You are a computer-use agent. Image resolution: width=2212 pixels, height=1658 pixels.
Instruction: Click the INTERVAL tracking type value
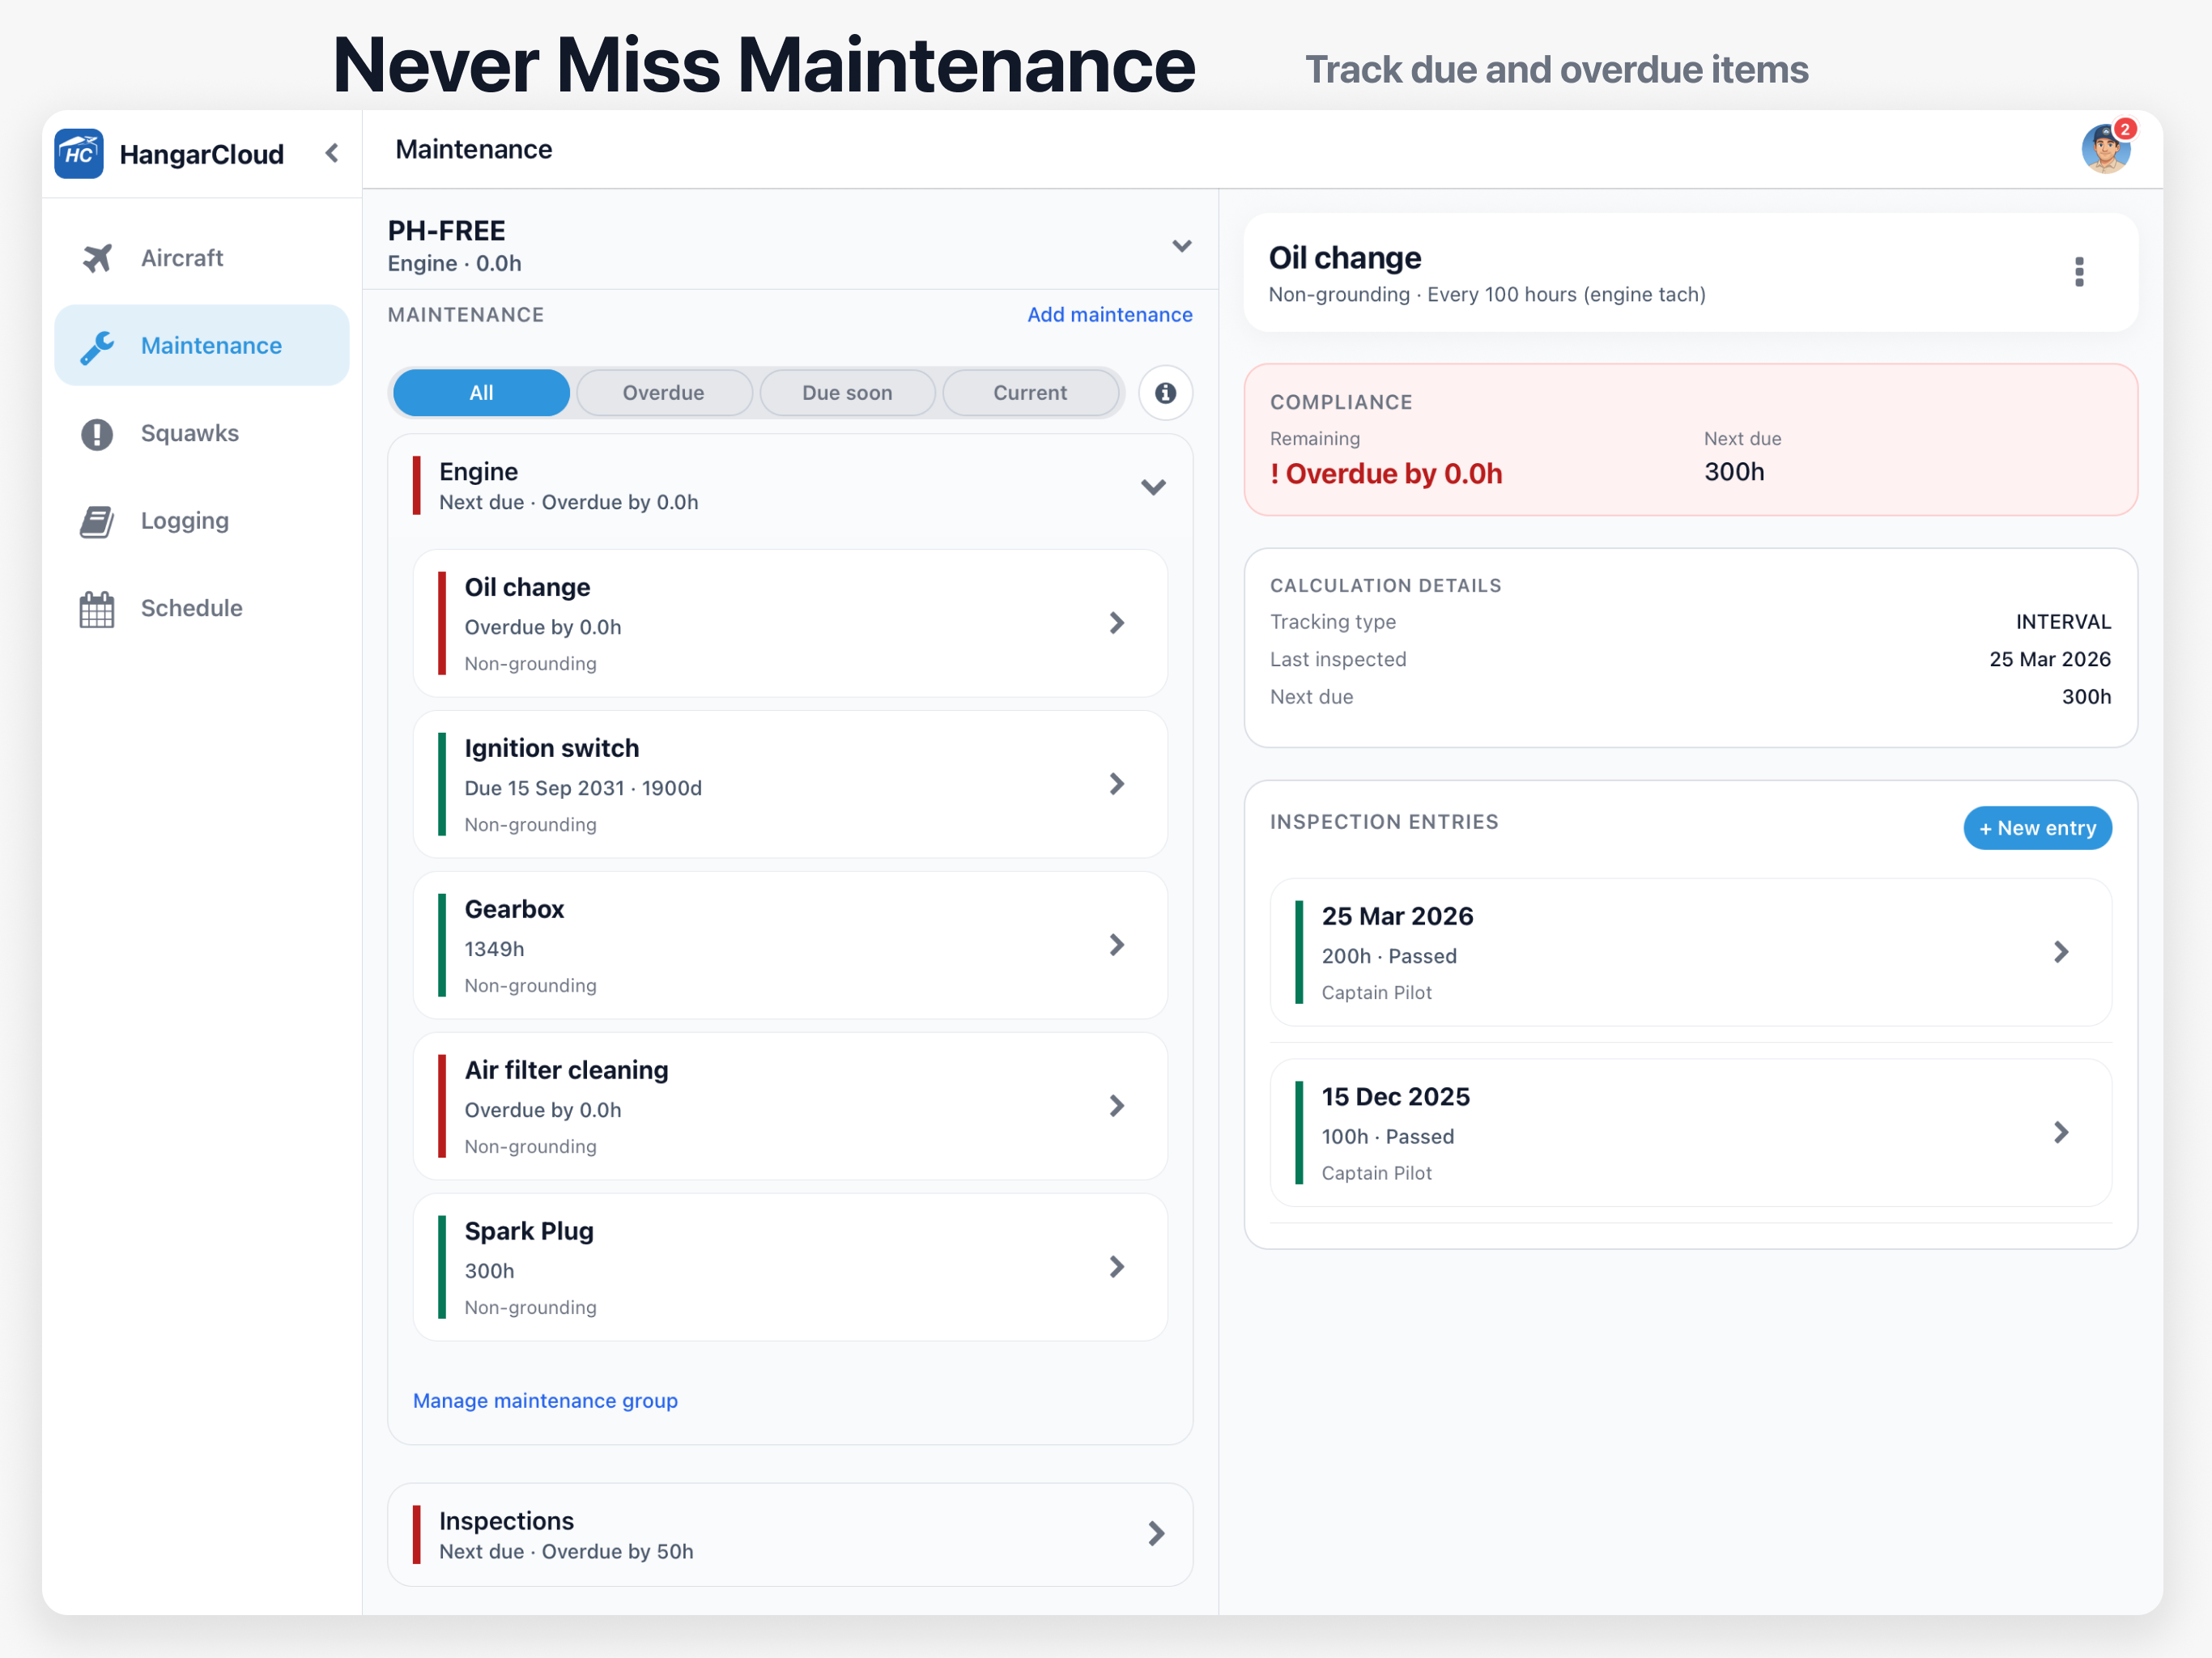(x=2063, y=622)
